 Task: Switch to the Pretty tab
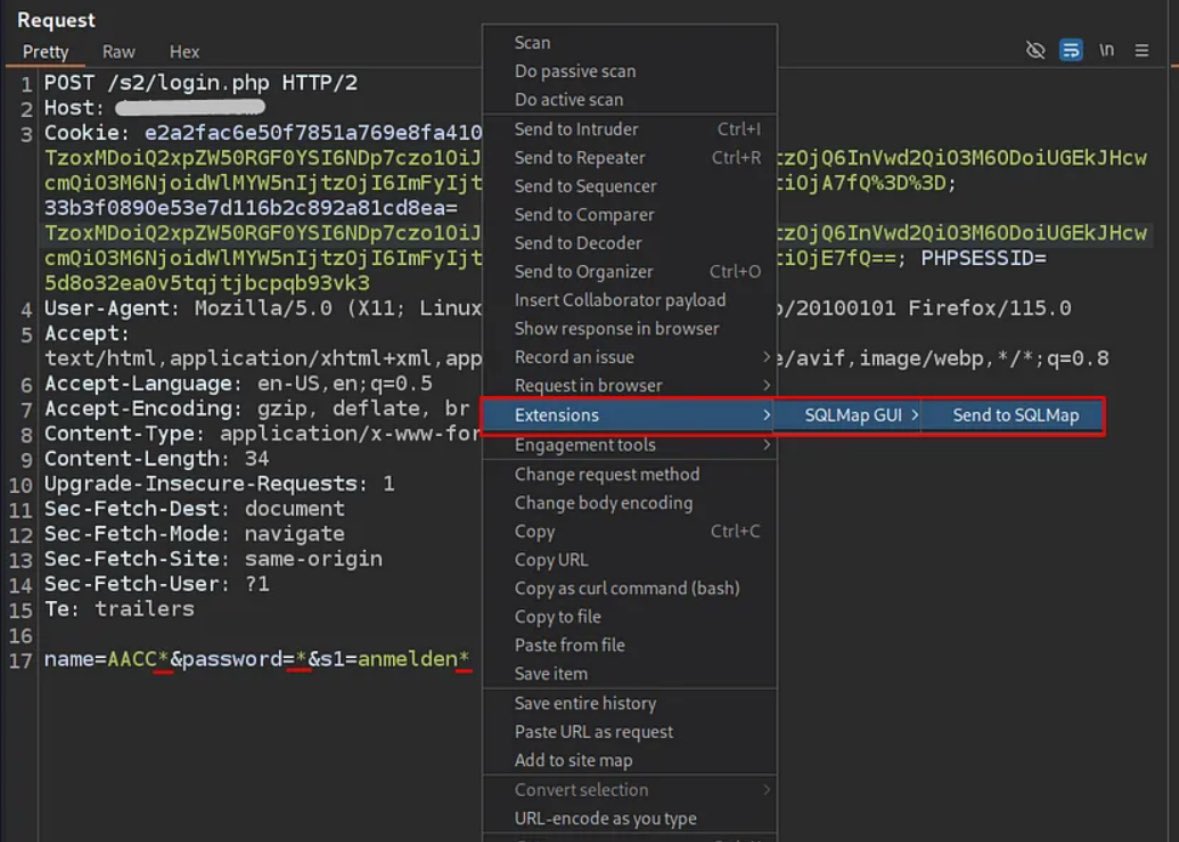(45, 52)
